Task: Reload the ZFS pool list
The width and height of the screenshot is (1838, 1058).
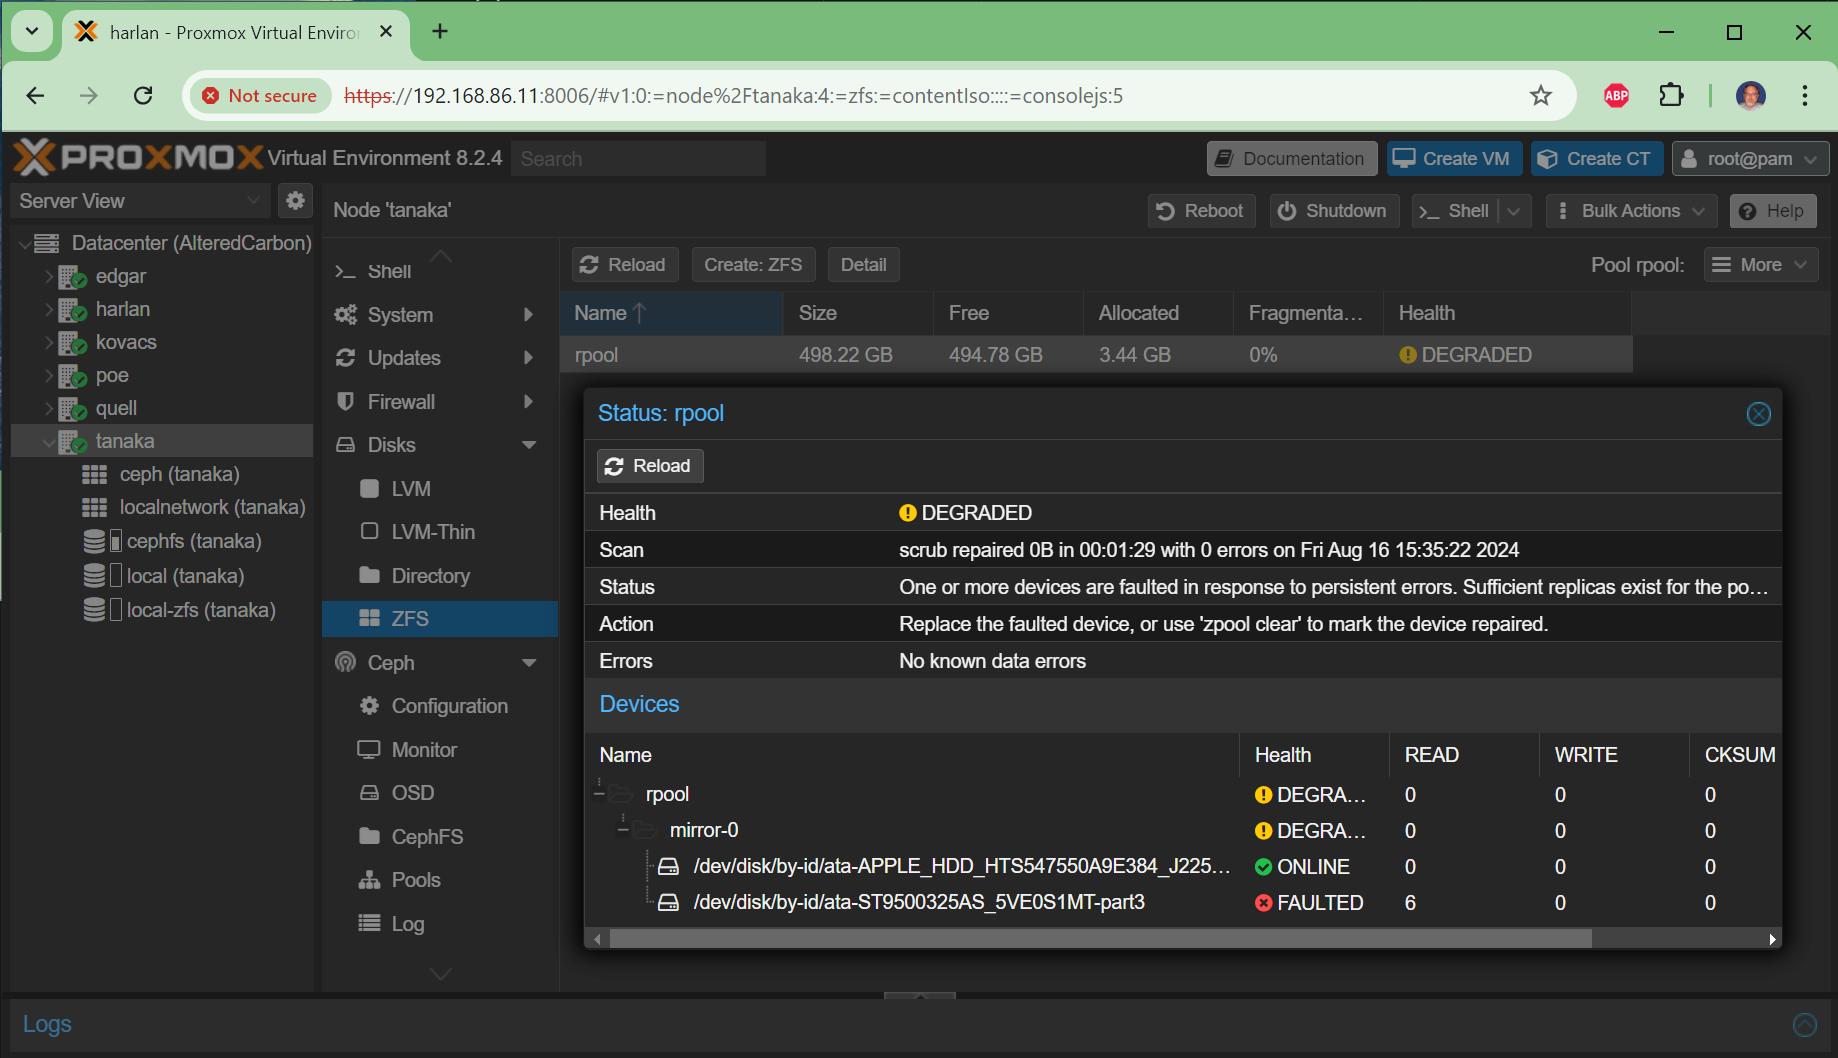Action: pos(625,265)
